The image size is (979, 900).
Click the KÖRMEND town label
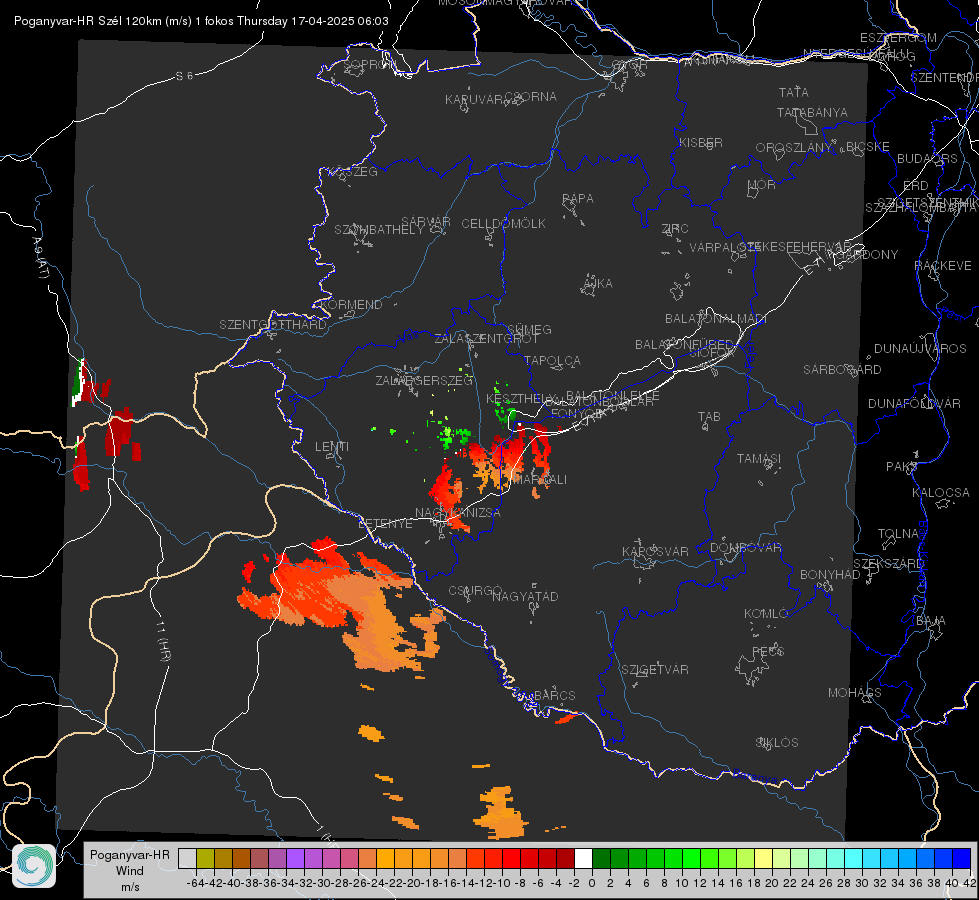coord(352,305)
